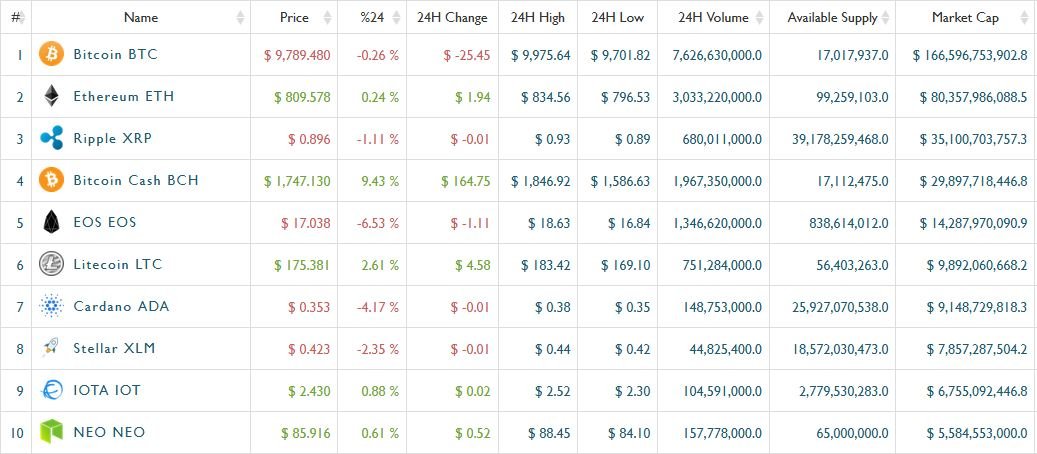Select the 9.43 % change value
Screen dimensions: 1037x454
(380, 181)
